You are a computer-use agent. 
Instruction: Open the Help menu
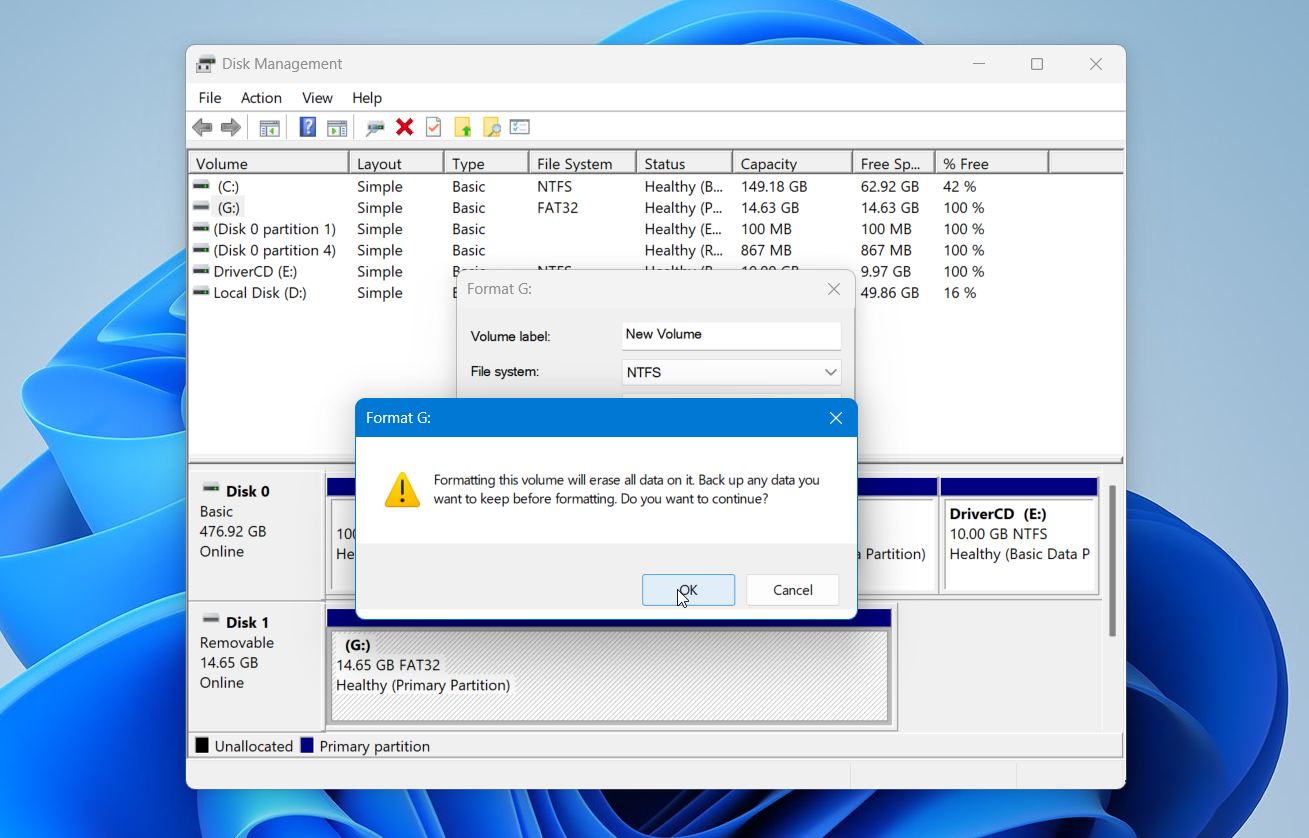pos(367,98)
